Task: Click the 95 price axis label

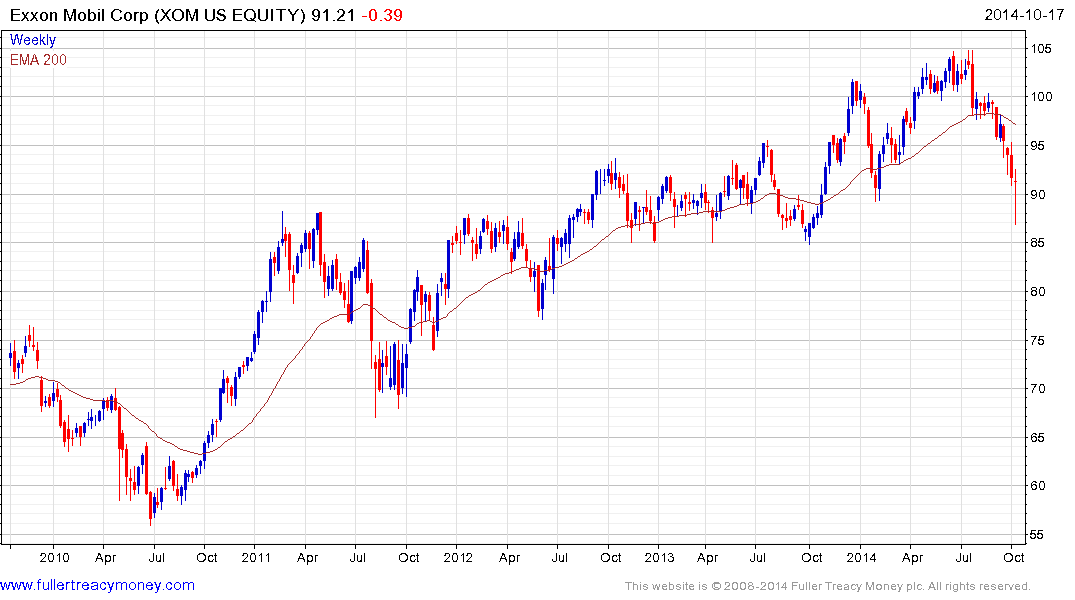Action: coord(1038,146)
